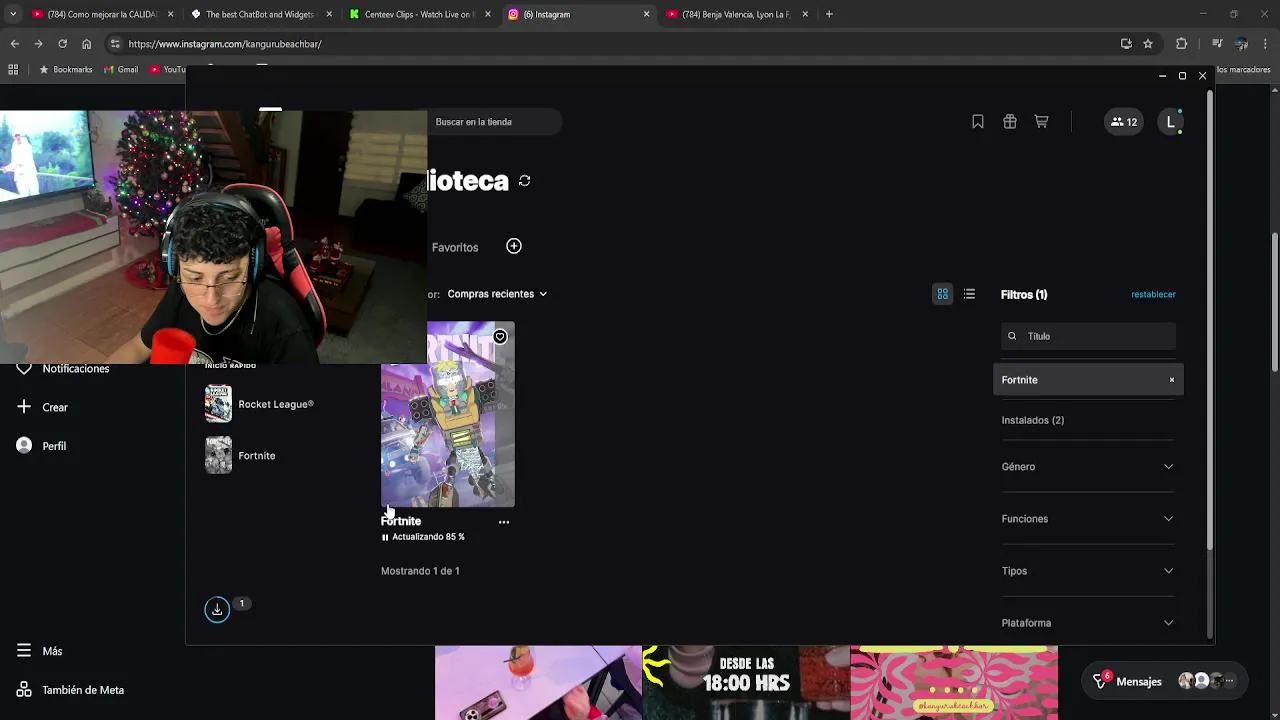The height and width of the screenshot is (720, 1280).
Task: Open También de Meta
Action: coord(70,690)
